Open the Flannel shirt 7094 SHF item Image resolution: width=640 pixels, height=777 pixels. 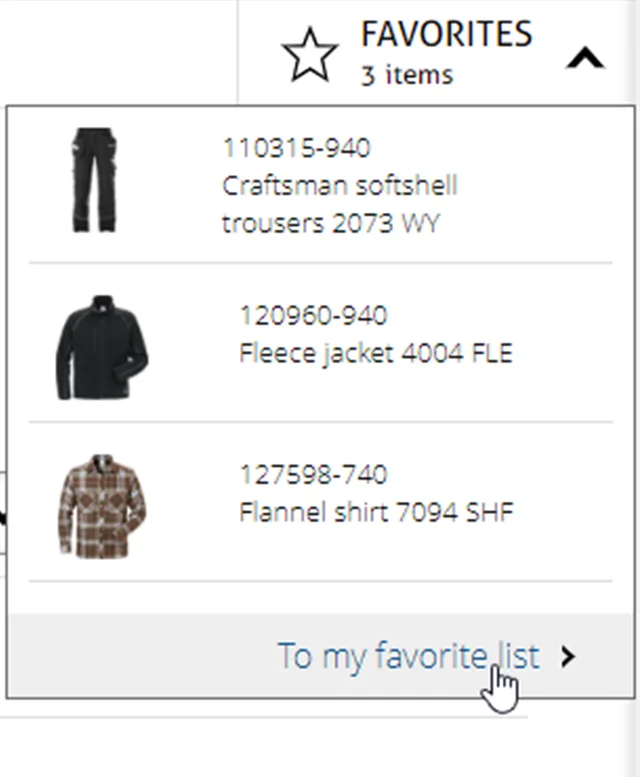377,513
